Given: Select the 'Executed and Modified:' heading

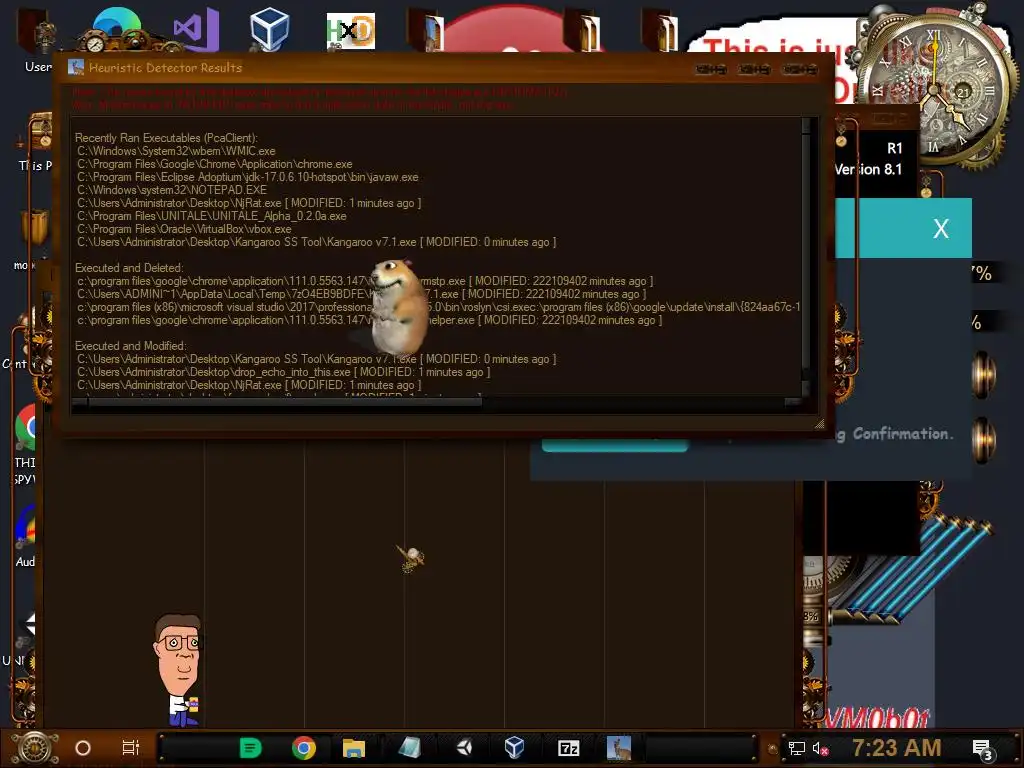Looking at the screenshot, I should 131,346.
